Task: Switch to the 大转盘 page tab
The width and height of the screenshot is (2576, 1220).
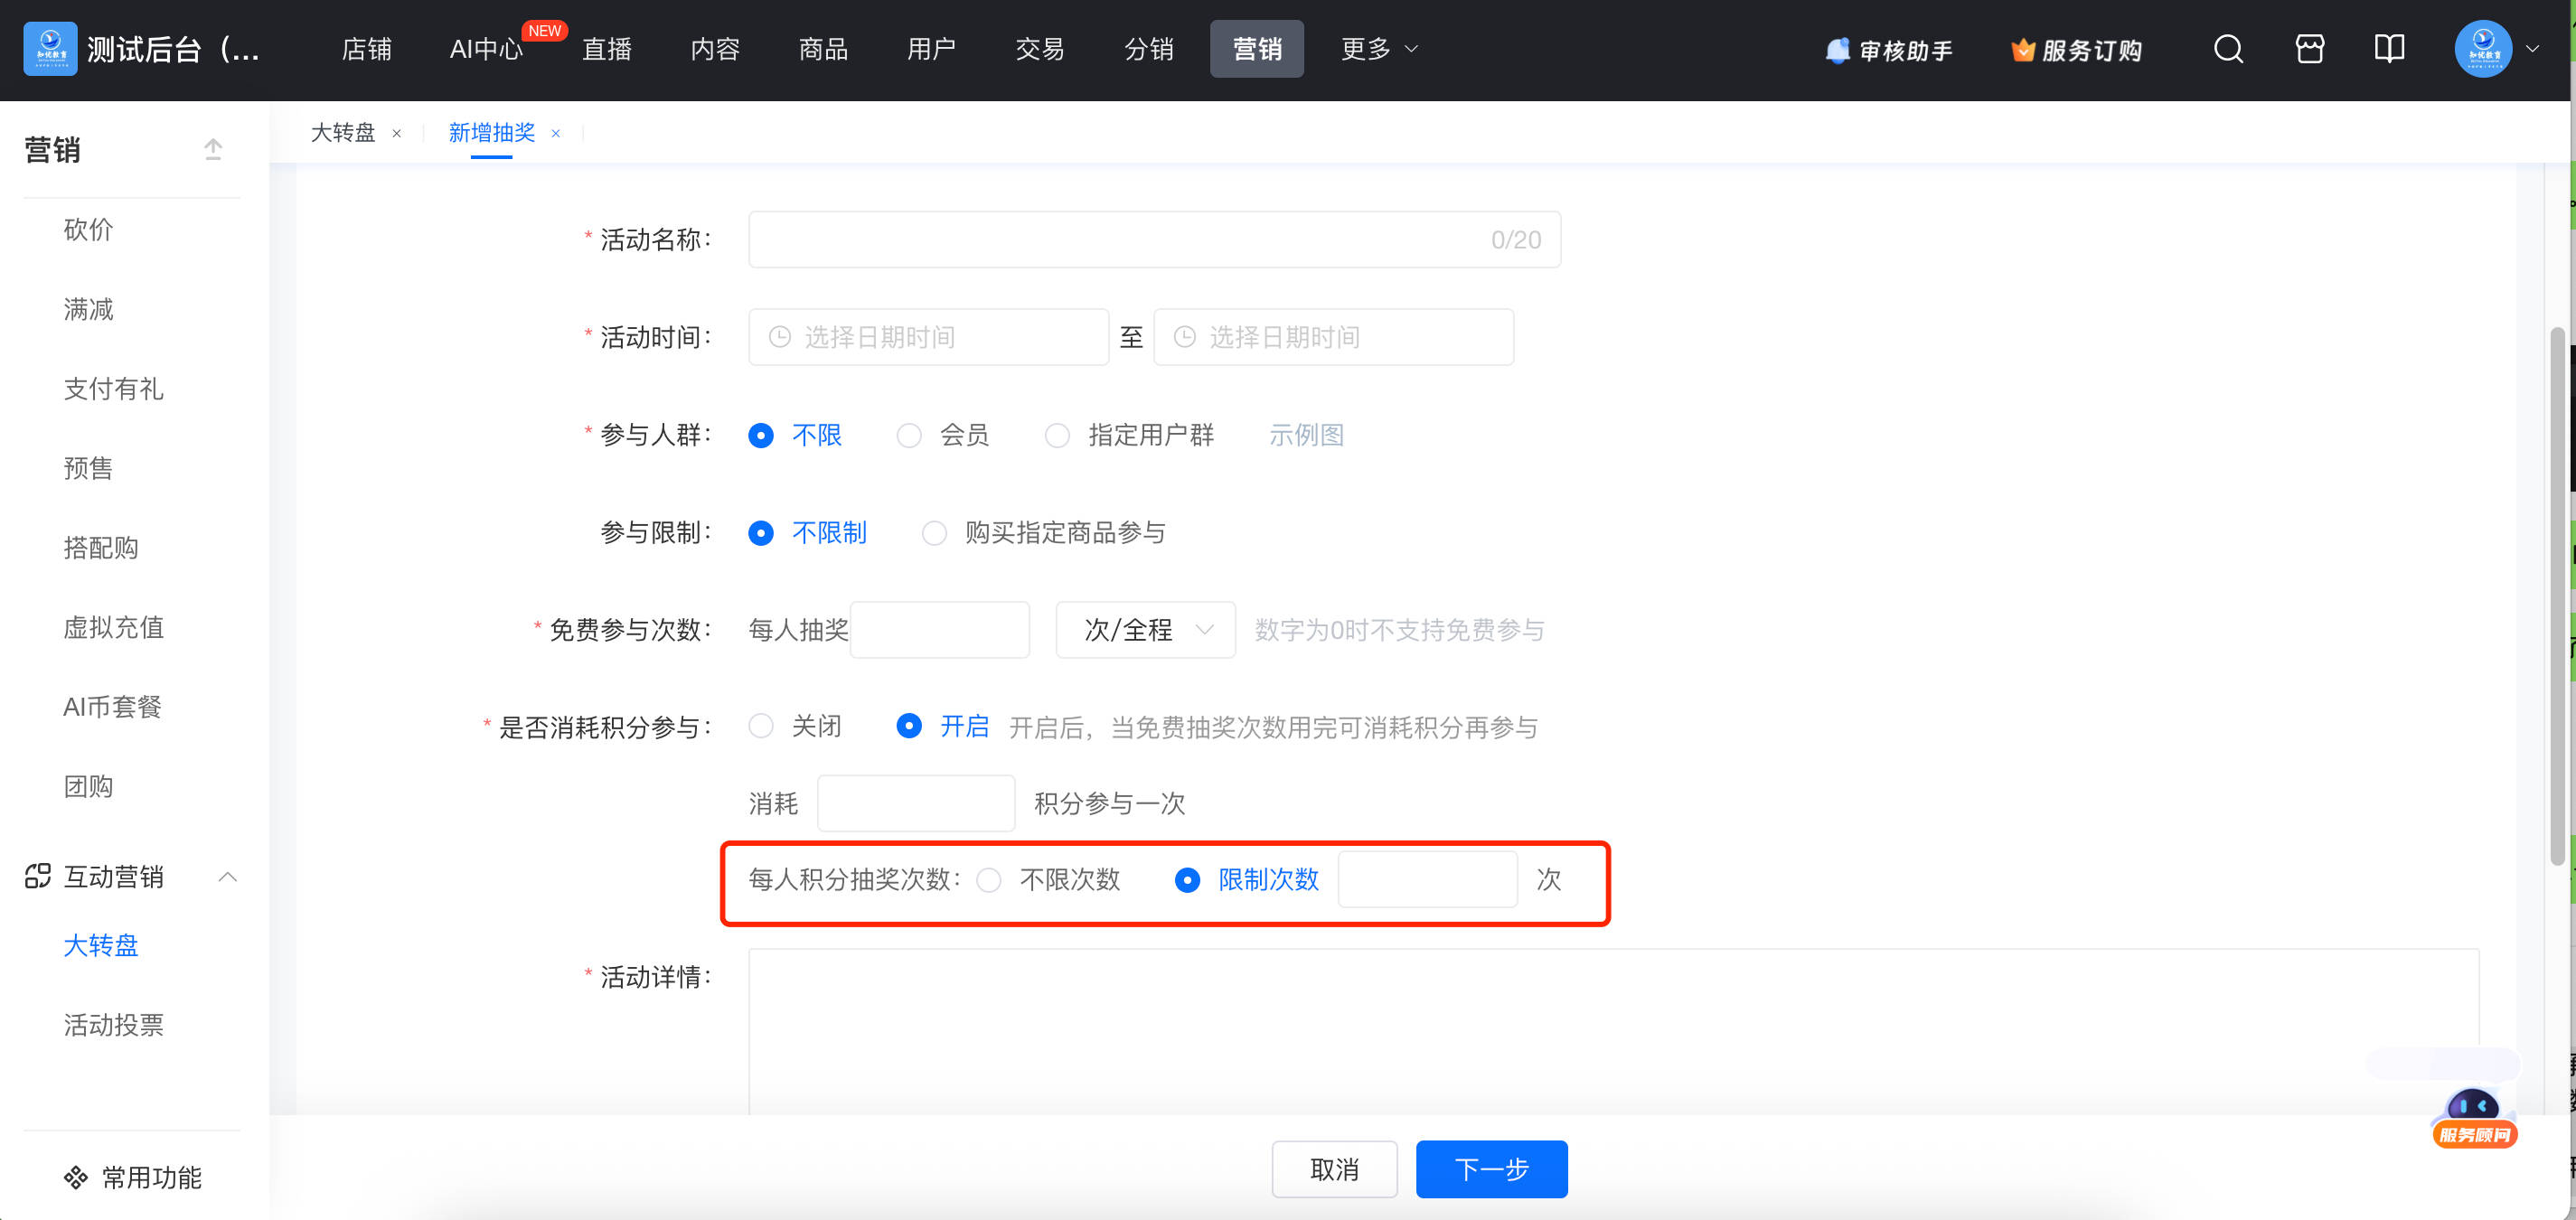Action: coord(343,133)
